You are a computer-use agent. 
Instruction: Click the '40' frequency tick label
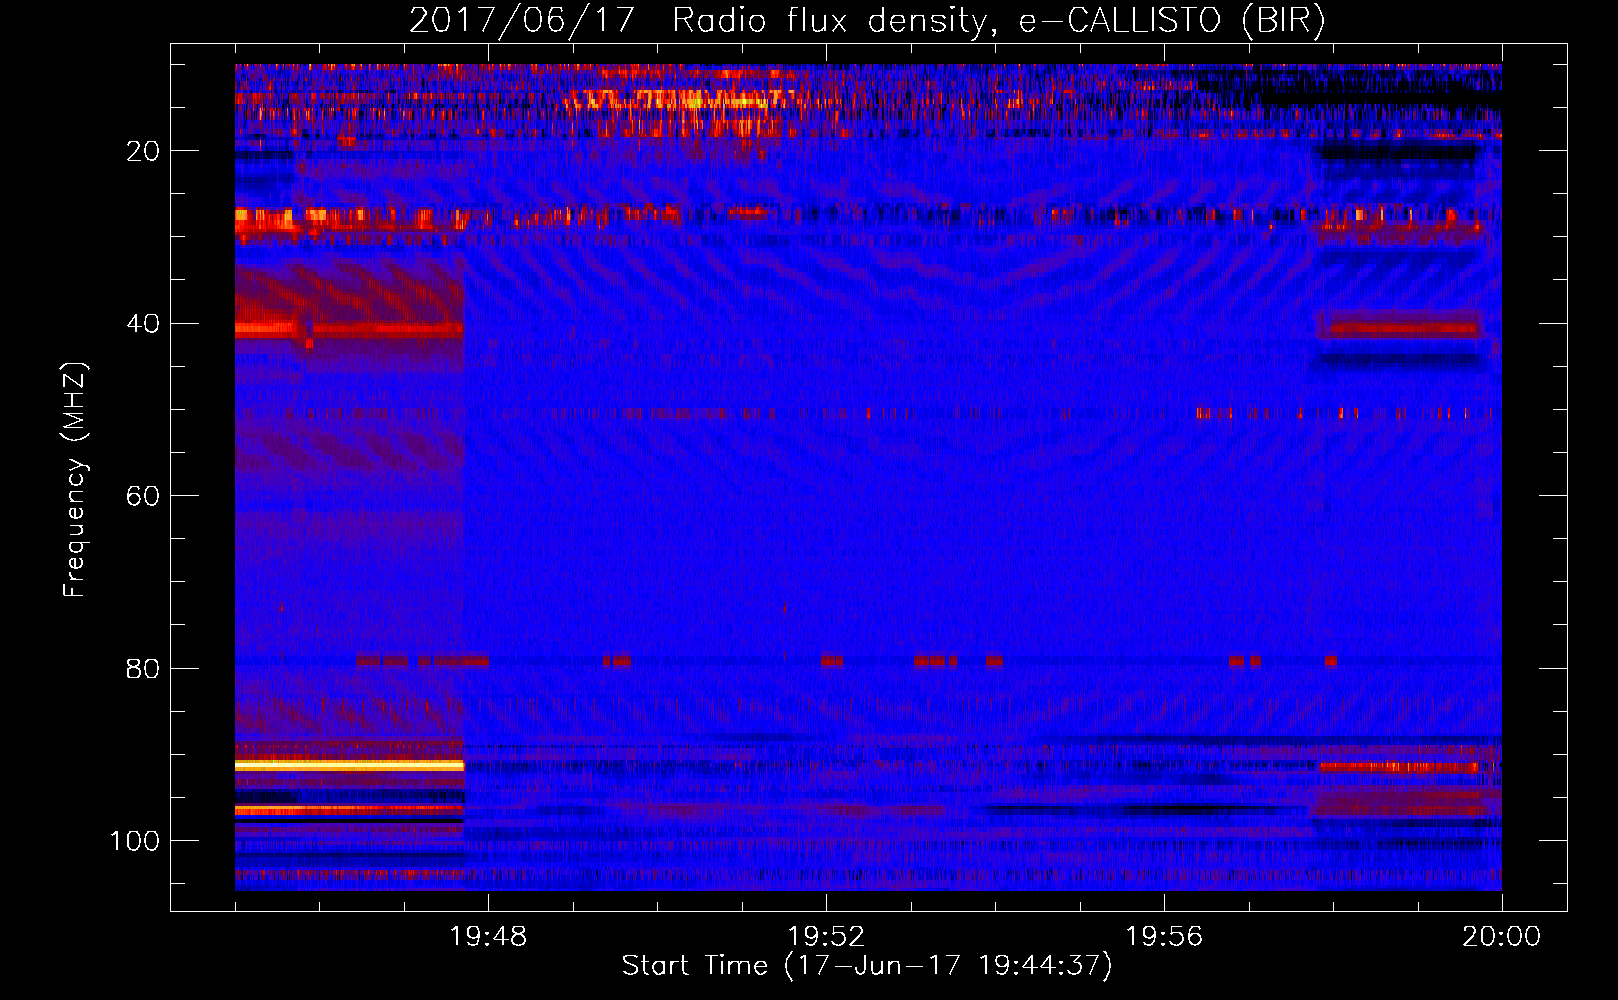(x=143, y=324)
